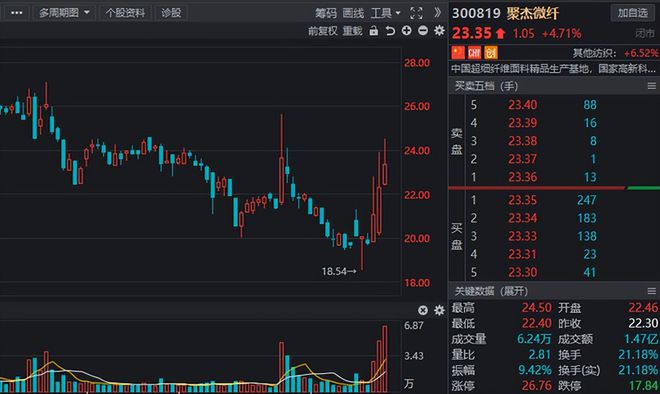The height and width of the screenshot is (394, 660).
Task: Open 买卖五档 panel menu icon
Action: point(652,86)
